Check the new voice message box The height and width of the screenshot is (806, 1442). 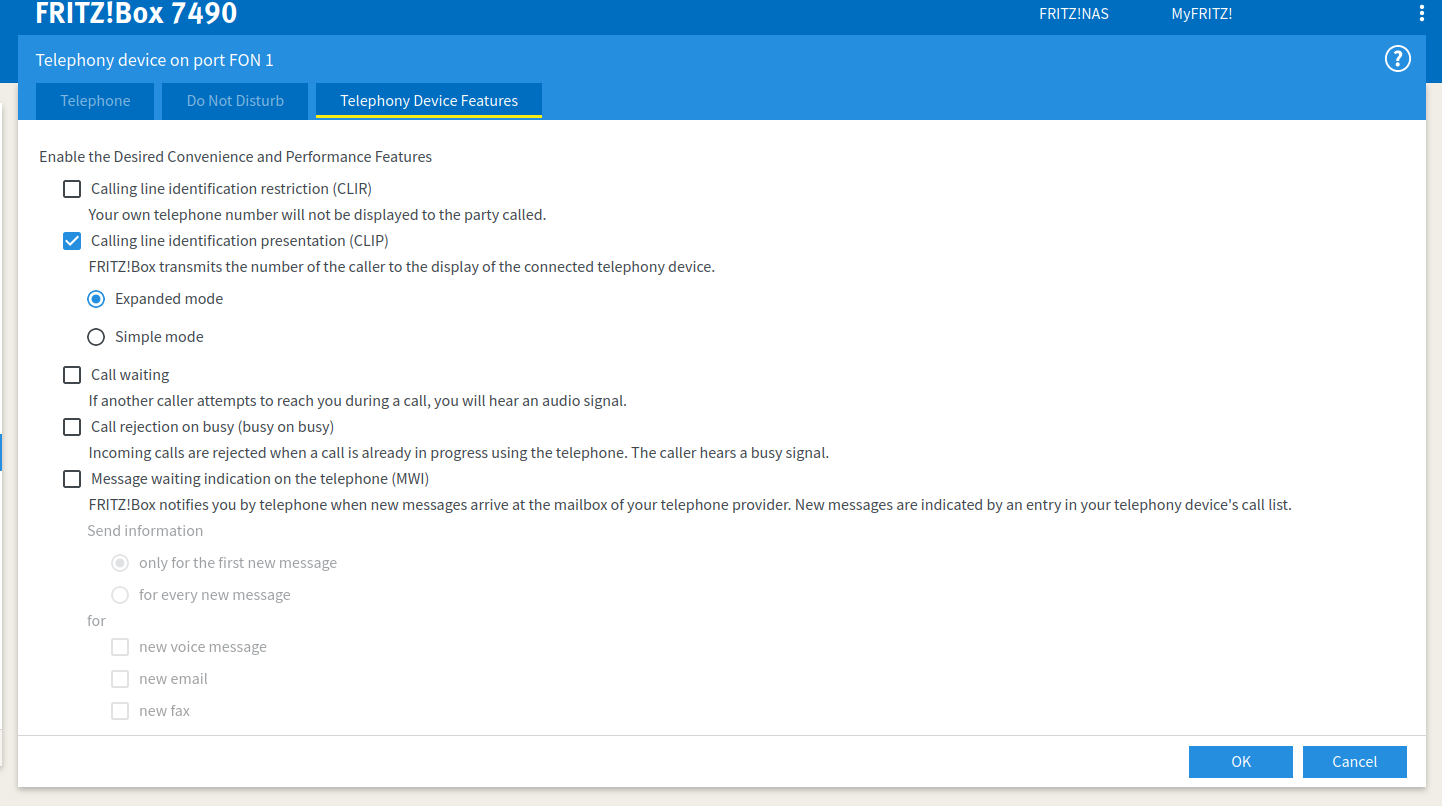pyautogui.click(x=120, y=647)
